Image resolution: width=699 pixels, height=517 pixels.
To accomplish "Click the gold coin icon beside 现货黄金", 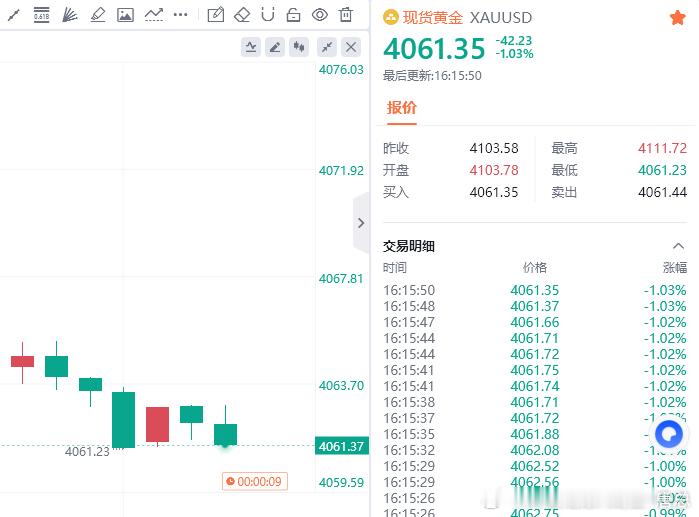I will [391, 18].
